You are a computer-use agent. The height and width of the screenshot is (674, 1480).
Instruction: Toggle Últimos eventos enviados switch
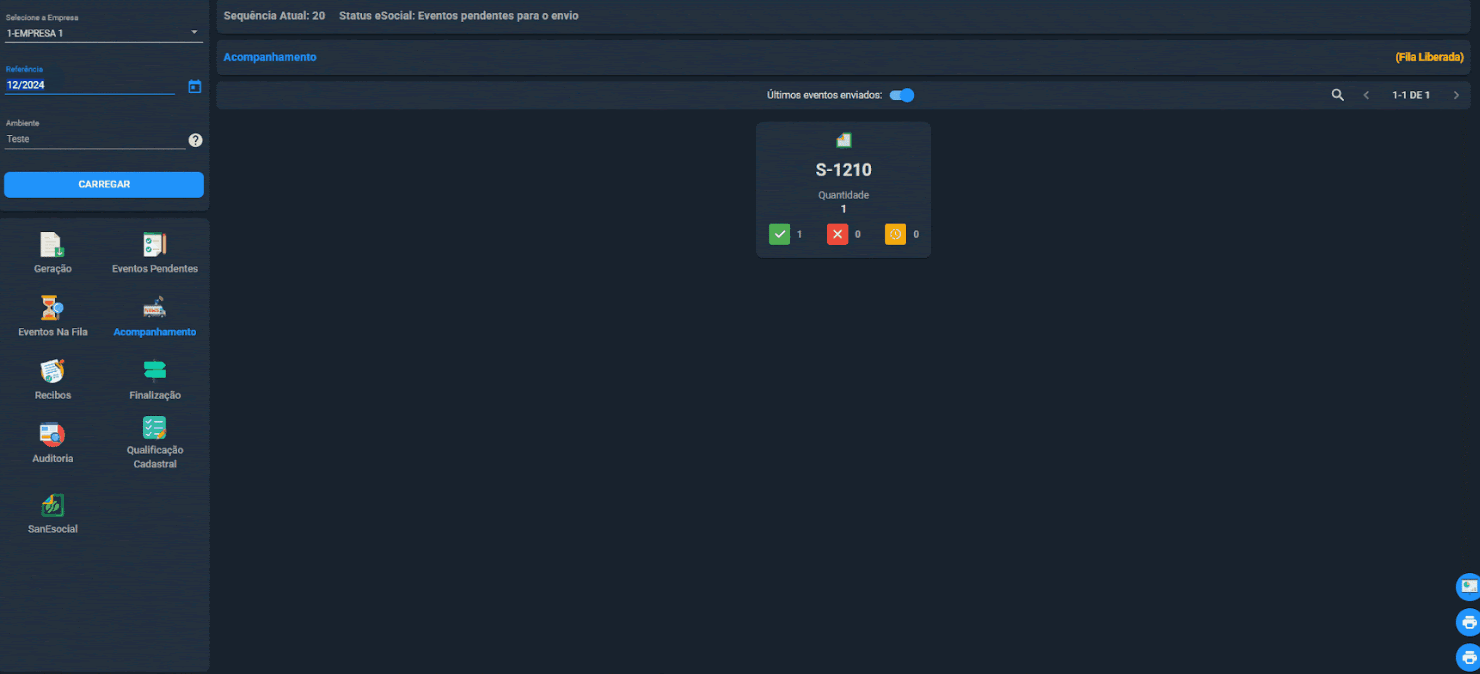tap(902, 95)
